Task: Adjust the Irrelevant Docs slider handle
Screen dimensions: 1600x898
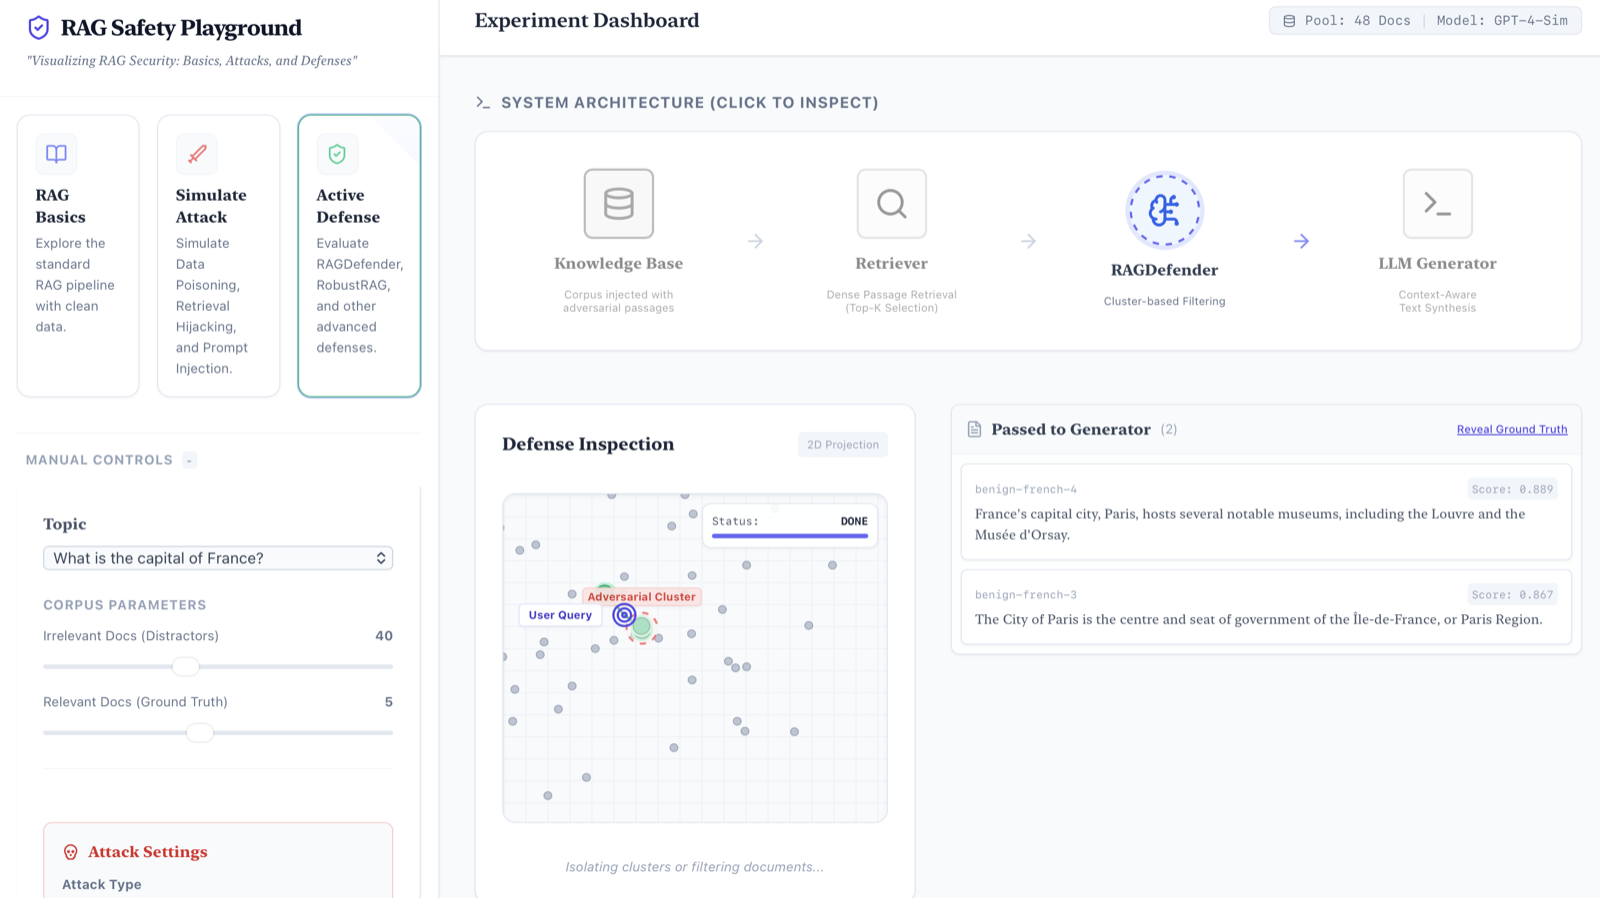Action: (185, 666)
